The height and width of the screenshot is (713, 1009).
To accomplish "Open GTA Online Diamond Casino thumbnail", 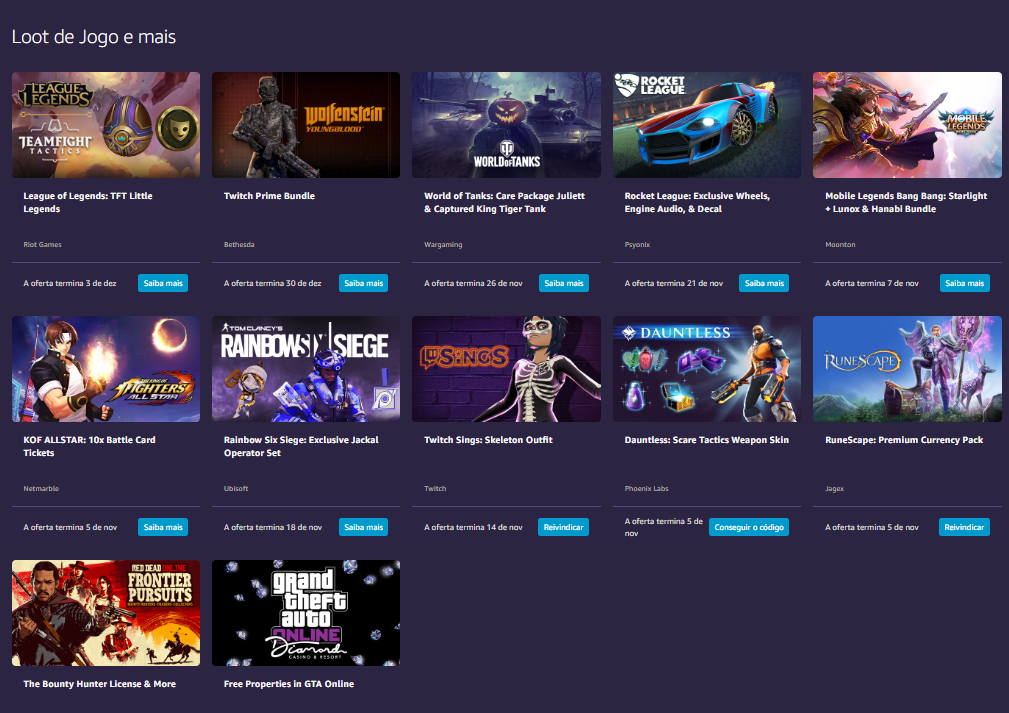I will coord(306,613).
